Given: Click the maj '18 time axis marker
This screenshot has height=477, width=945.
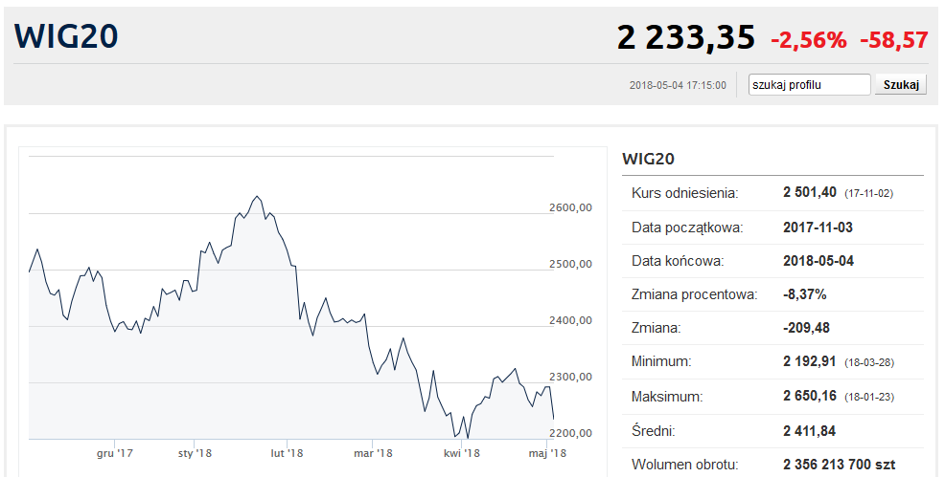Looking at the screenshot, I should [x=547, y=453].
